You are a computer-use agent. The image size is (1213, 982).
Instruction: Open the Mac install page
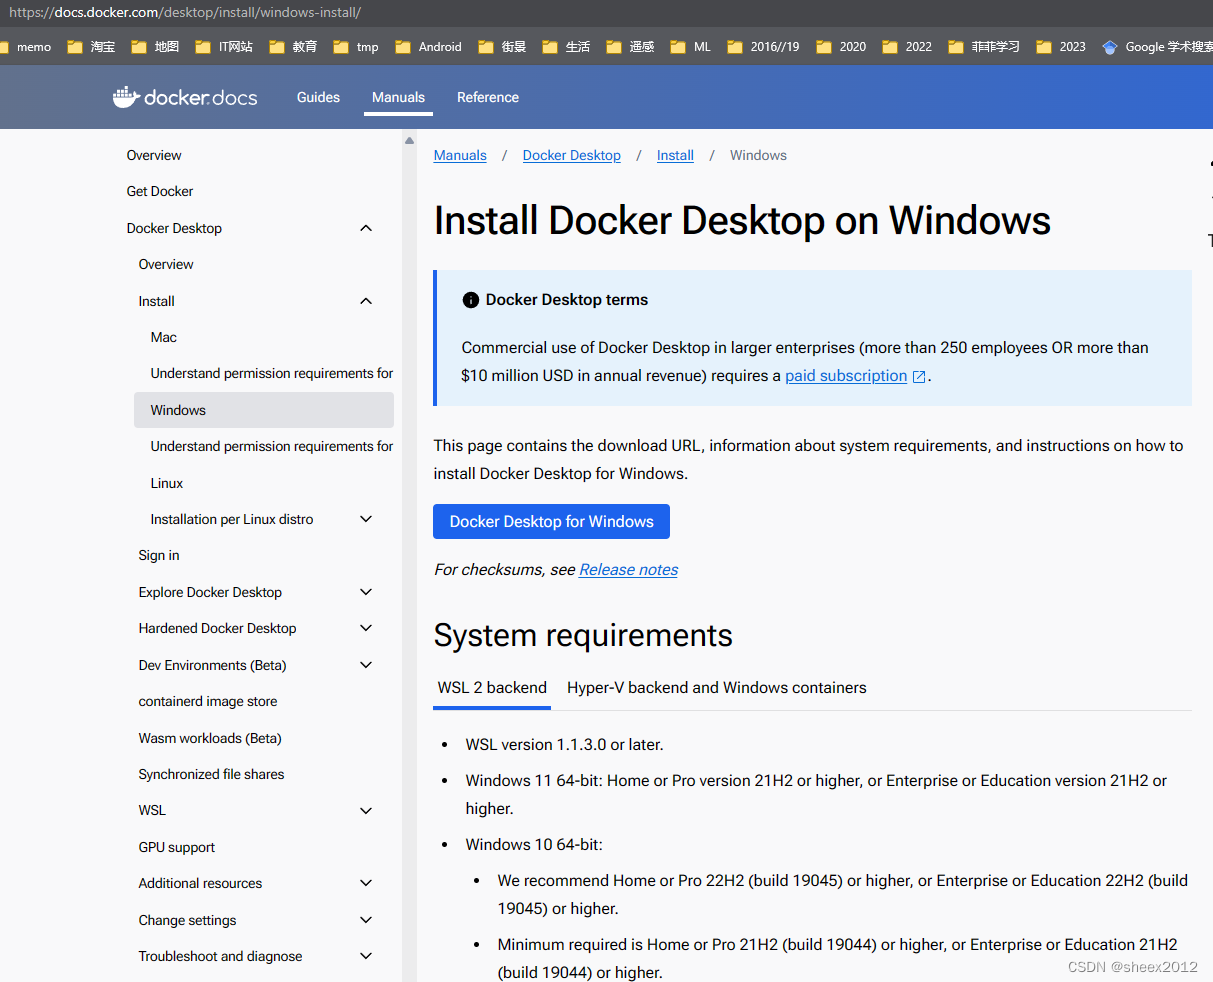[164, 337]
